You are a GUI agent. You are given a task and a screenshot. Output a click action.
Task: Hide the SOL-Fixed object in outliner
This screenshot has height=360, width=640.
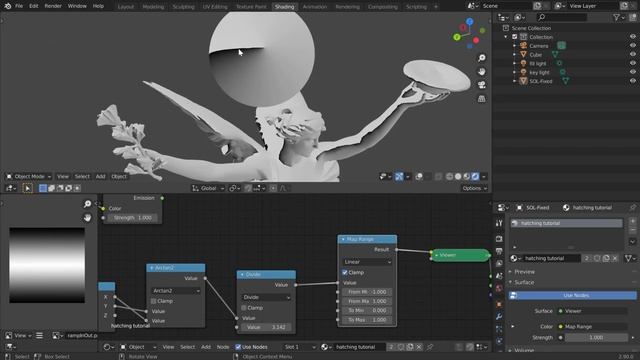pyautogui.click(x=633, y=81)
